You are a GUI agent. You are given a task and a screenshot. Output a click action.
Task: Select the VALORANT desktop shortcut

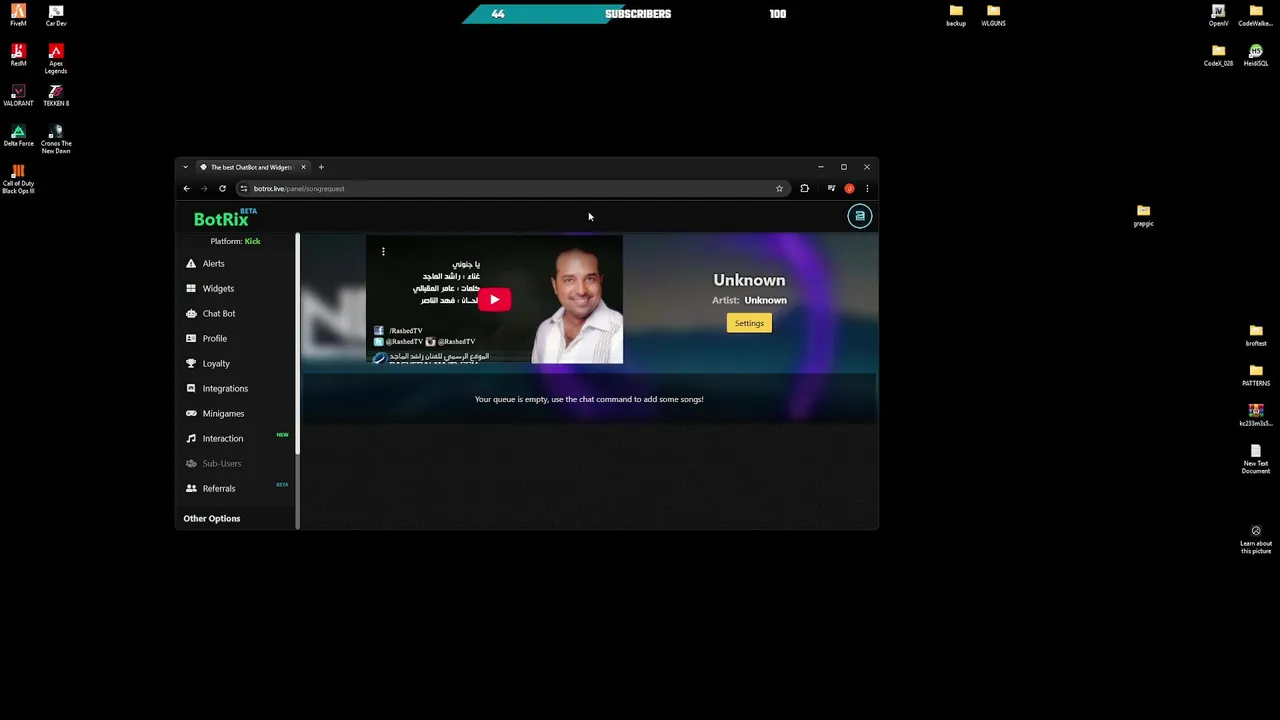[x=18, y=96]
